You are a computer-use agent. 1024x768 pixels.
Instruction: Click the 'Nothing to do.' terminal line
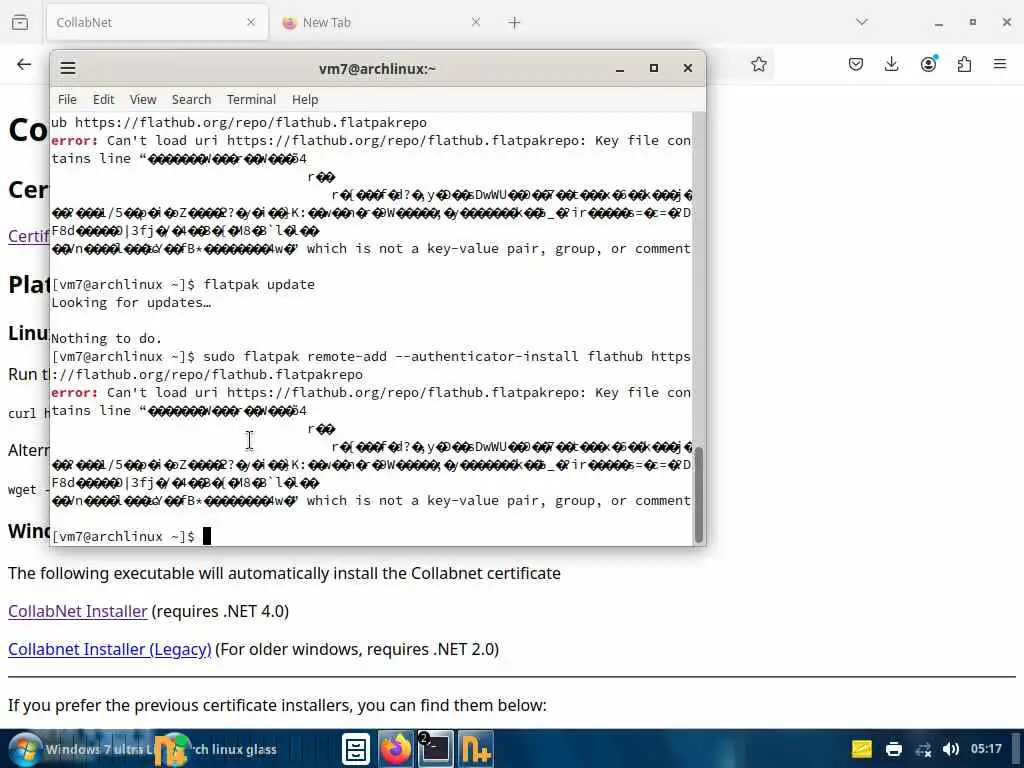coord(106,338)
